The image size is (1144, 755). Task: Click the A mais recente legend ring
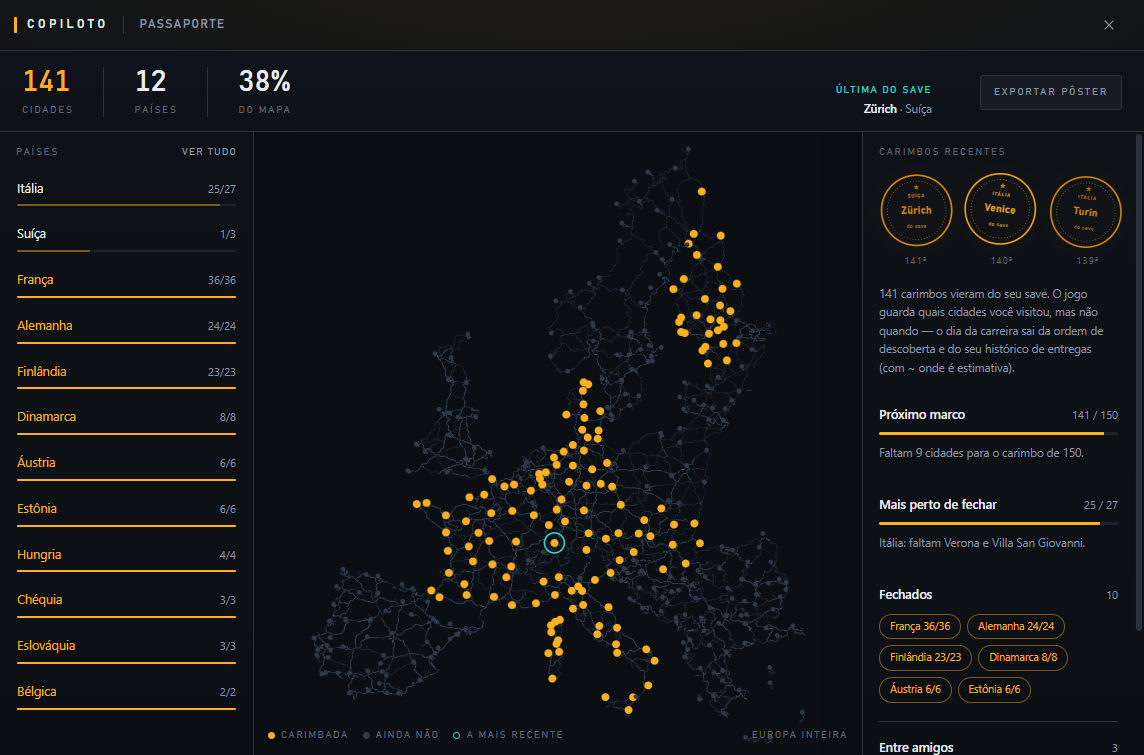coord(457,735)
